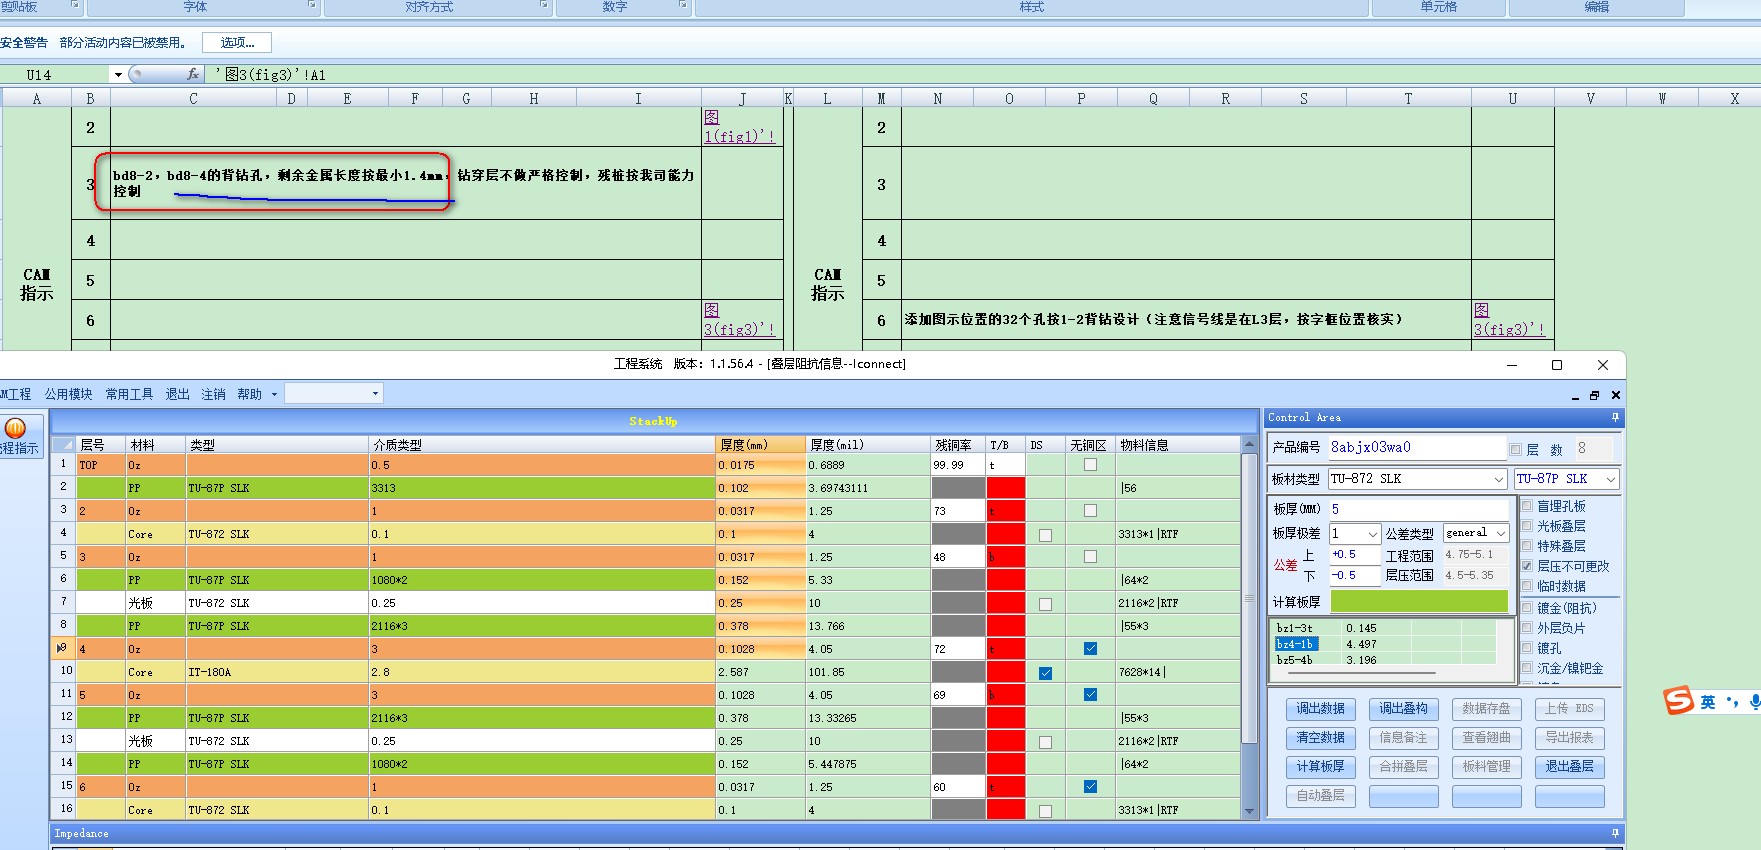Screen dimensions: 1761x850
Task: Open the Excel Name Box dropdown
Action: coord(118,74)
